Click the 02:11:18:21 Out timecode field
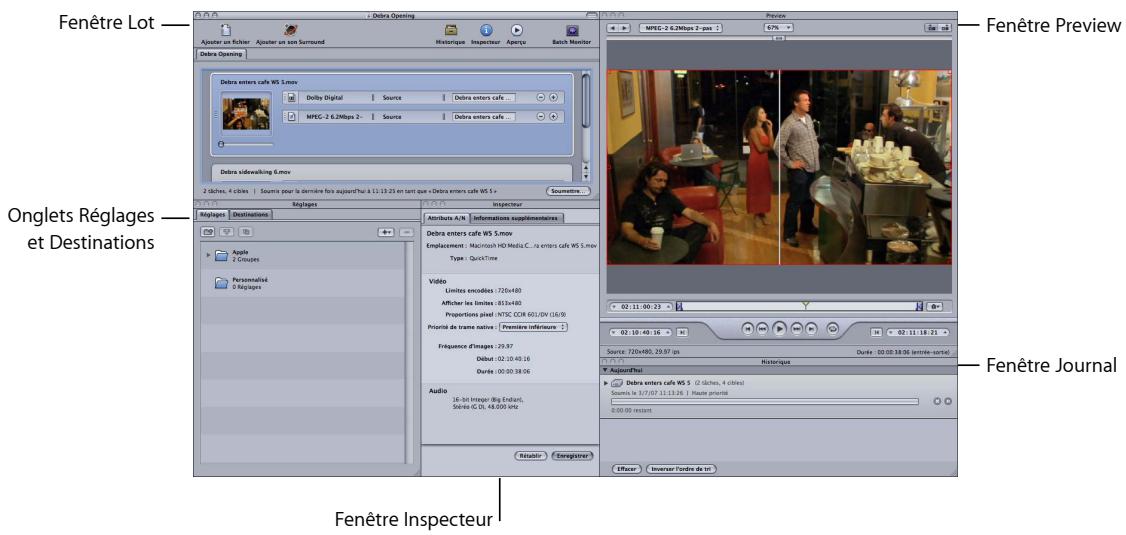 (x=917, y=332)
